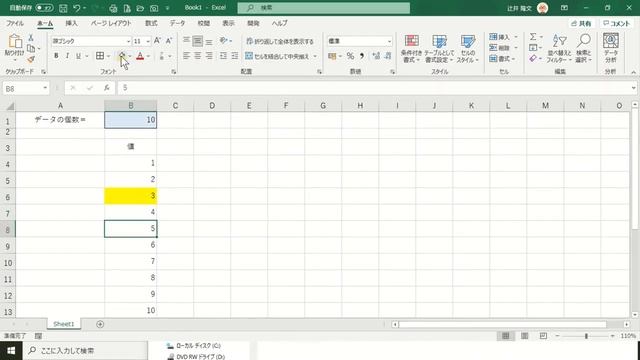
Task: Open the font size dropdown
Action: pos(148,41)
